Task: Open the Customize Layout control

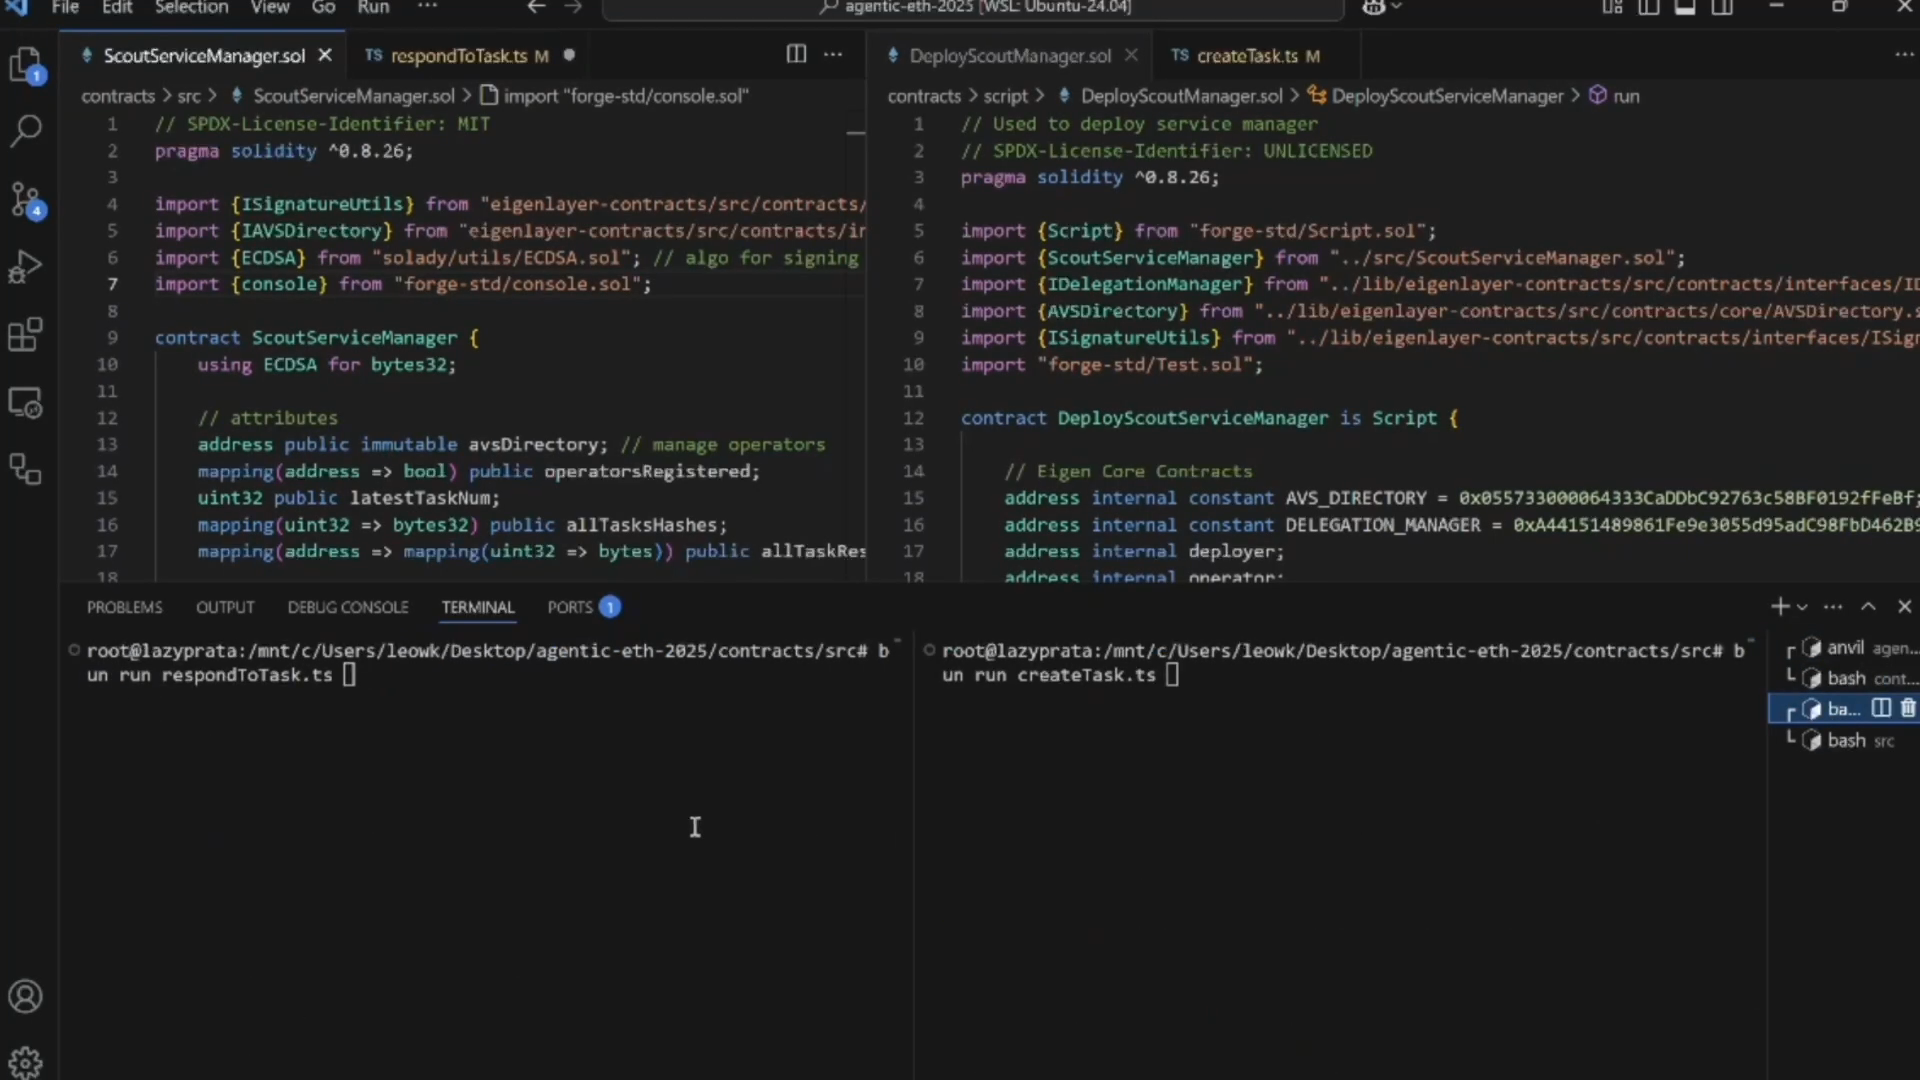Action: pos(1613,7)
